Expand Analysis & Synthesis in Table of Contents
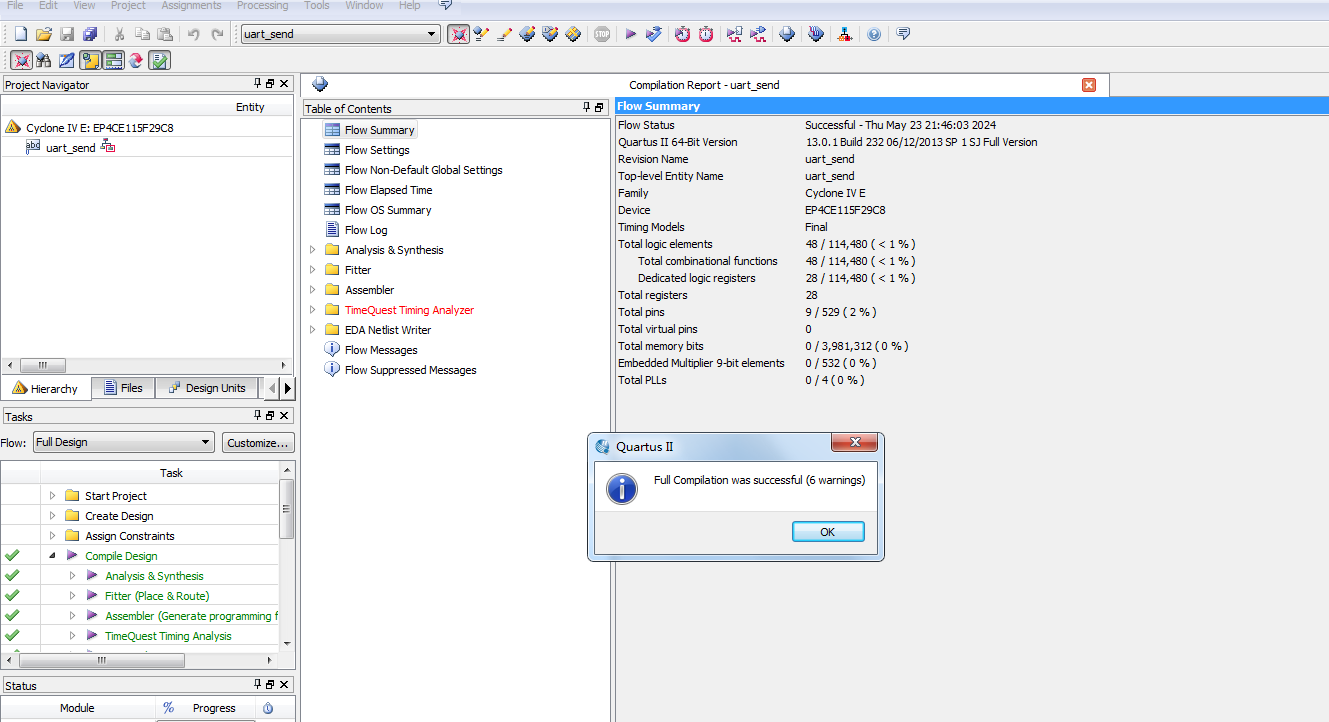 (312, 250)
